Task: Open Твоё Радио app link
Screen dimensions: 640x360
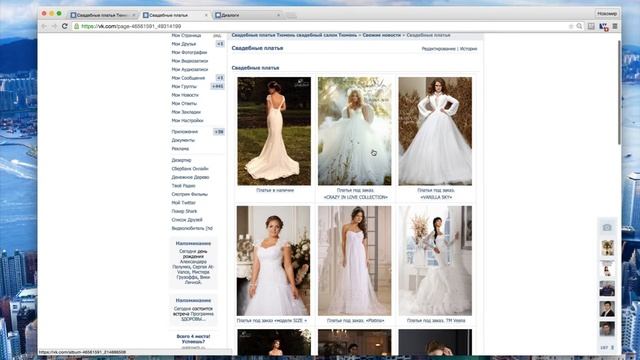Action: 183,186
